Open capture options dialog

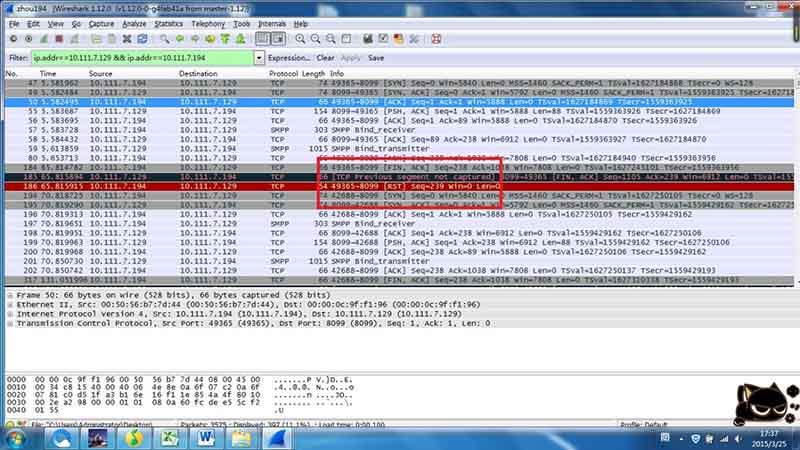click(x=29, y=39)
